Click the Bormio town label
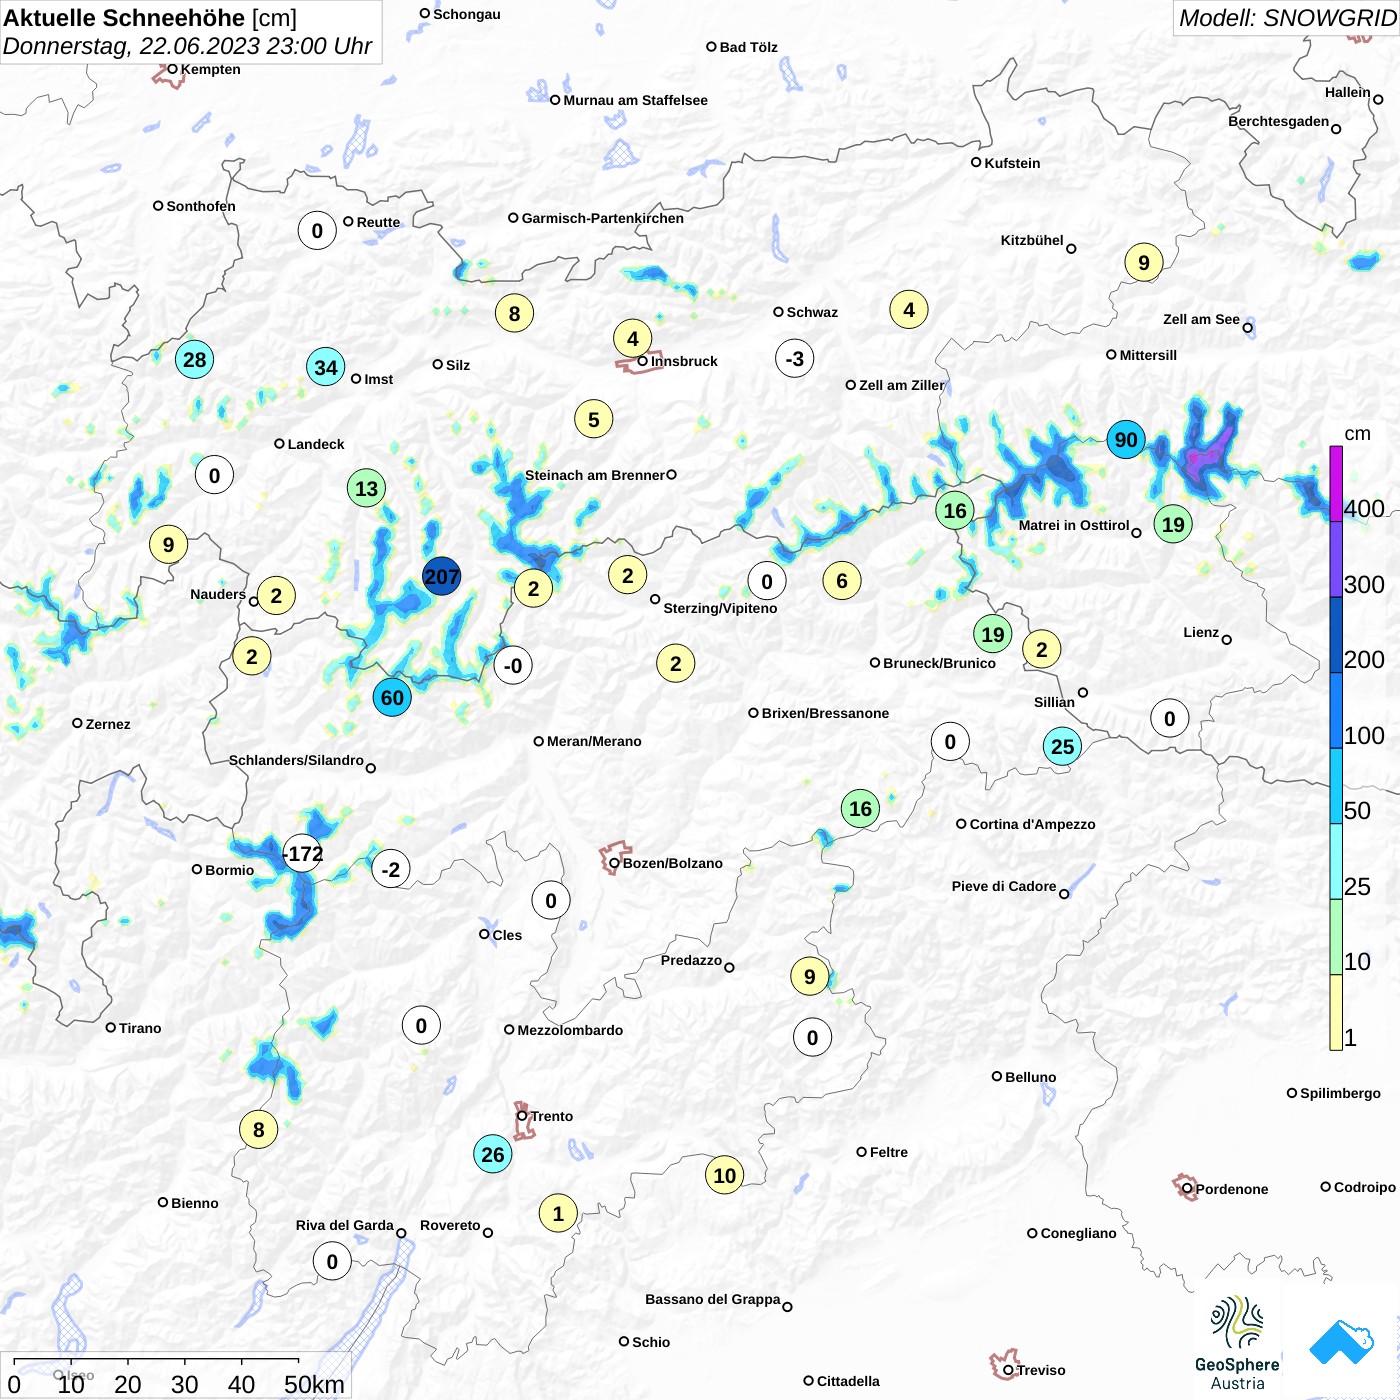 tap(229, 870)
